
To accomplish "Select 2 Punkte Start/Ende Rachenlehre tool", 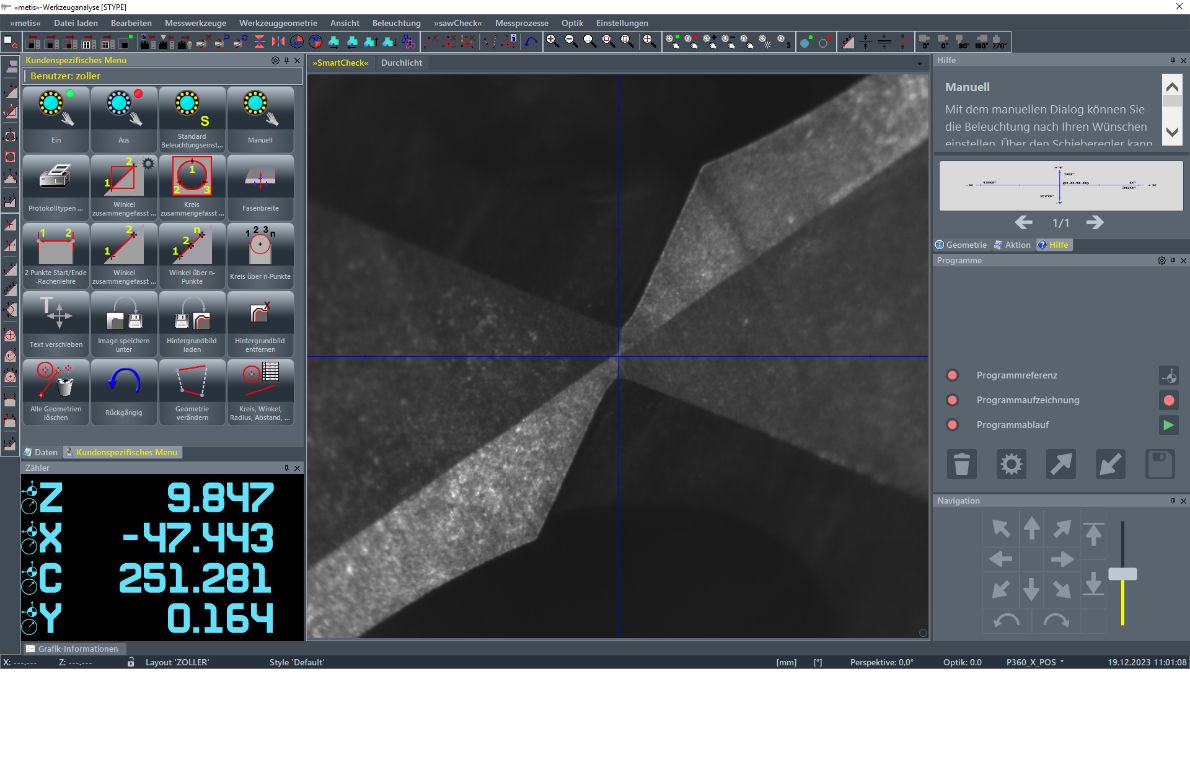I will (x=56, y=255).
